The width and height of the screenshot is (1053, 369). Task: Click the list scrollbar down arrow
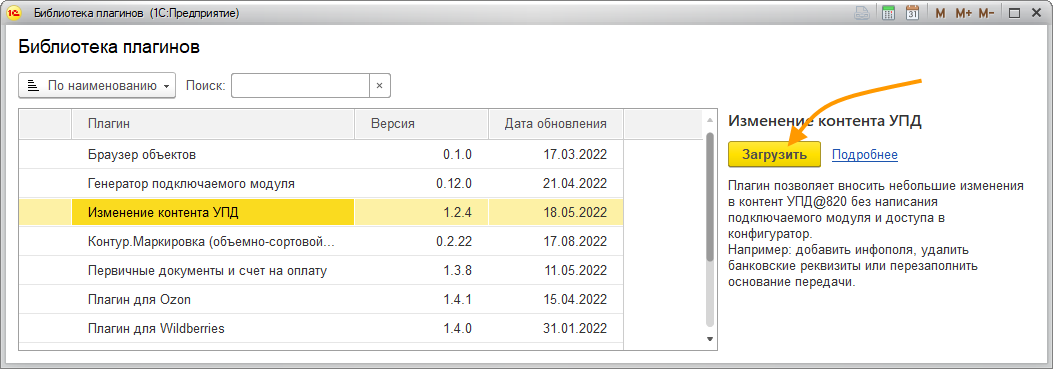pyautogui.click(x=710, y=339)
